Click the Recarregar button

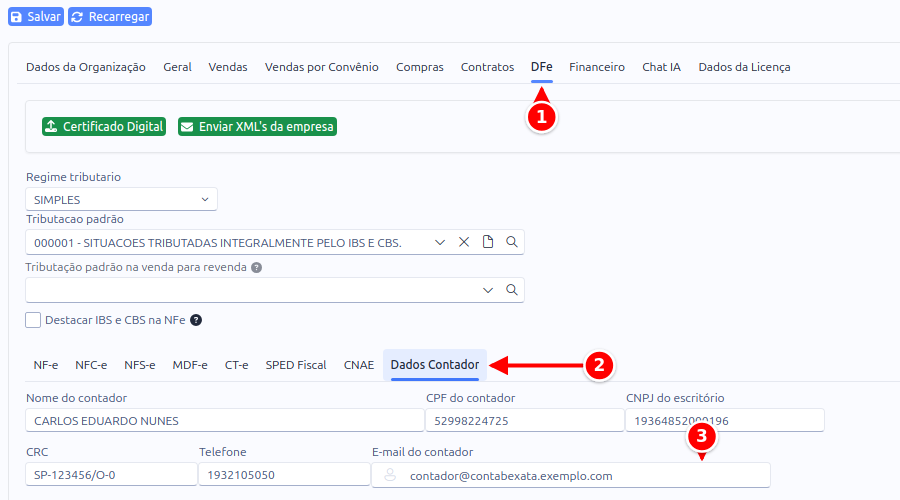[x=110, y=17]
